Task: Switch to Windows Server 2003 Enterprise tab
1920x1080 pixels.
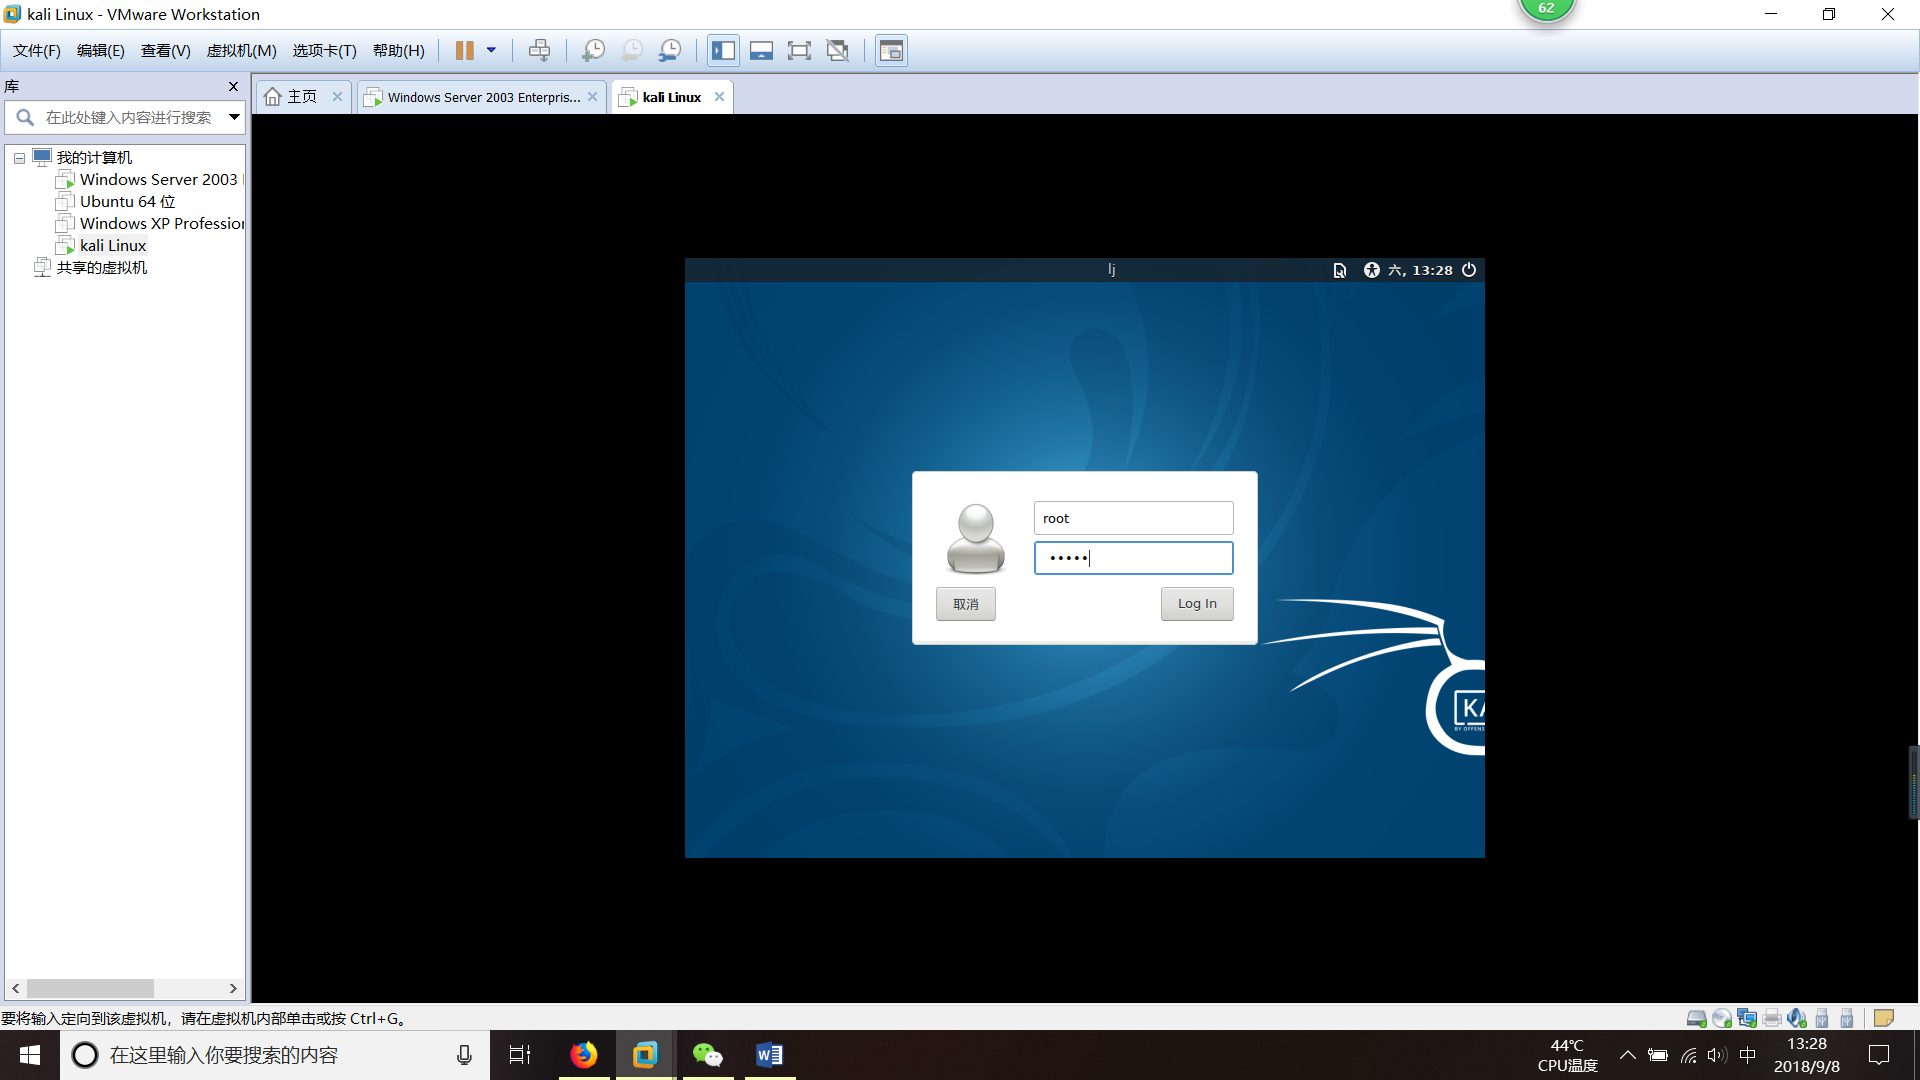Action: point(482,97)
